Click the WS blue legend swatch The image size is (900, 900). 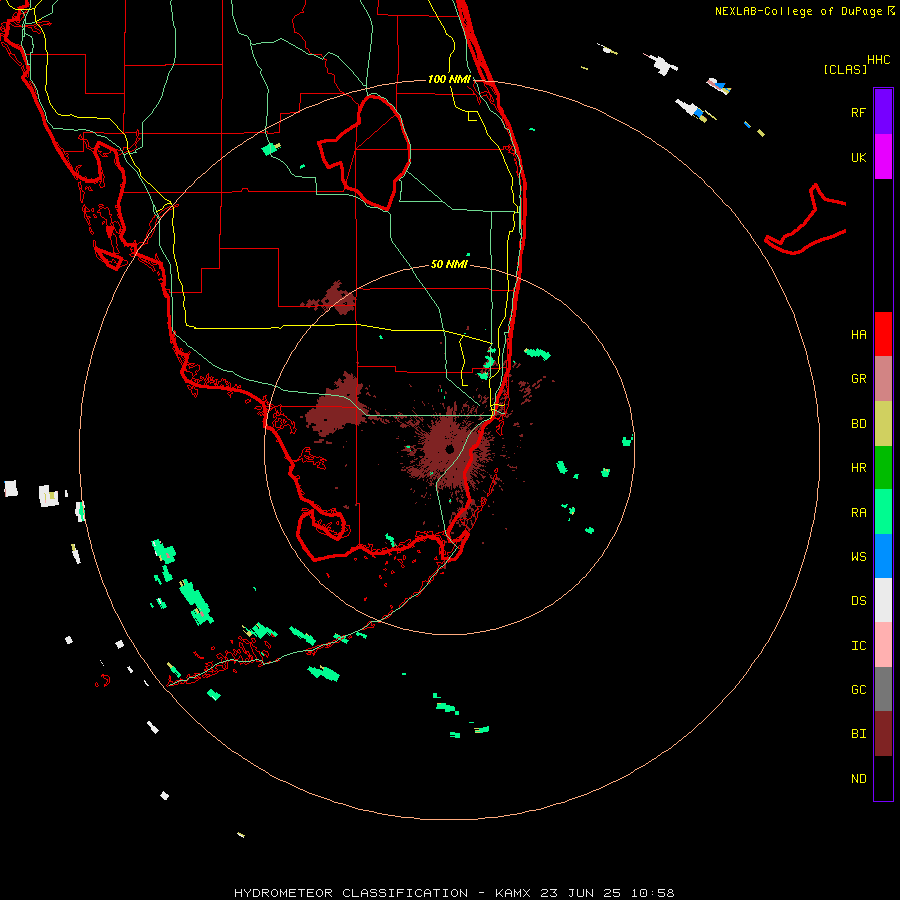point(883,556)
